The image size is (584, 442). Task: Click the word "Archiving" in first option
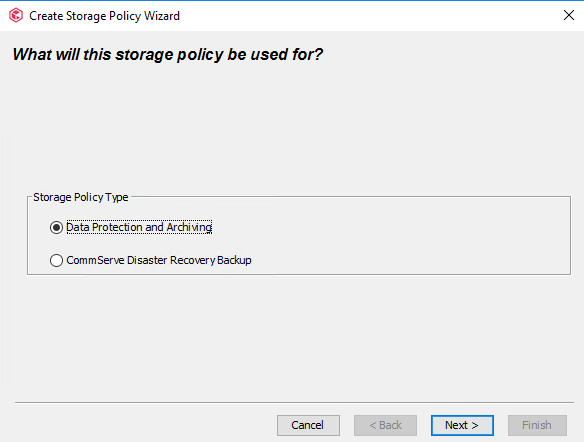pos(189,227)
